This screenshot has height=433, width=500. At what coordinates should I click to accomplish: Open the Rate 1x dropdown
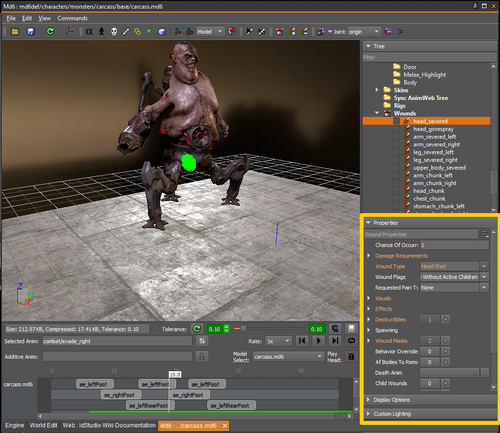point(279,341)
